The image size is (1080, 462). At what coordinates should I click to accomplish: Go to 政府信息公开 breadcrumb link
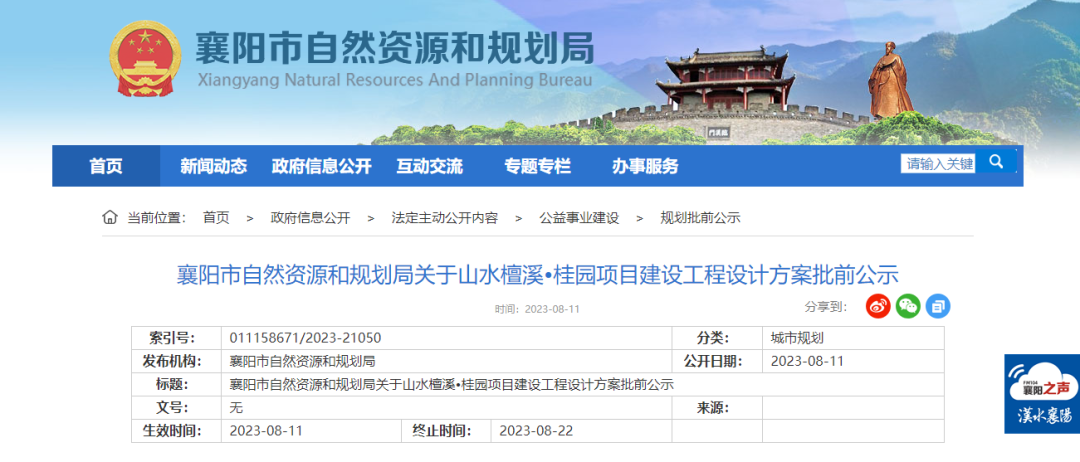311,218
